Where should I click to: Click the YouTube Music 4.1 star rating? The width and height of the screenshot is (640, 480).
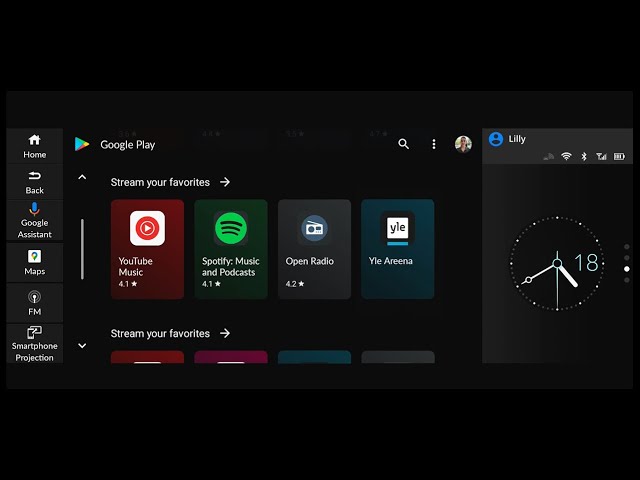pyautogui.click(x=128, y=284)
